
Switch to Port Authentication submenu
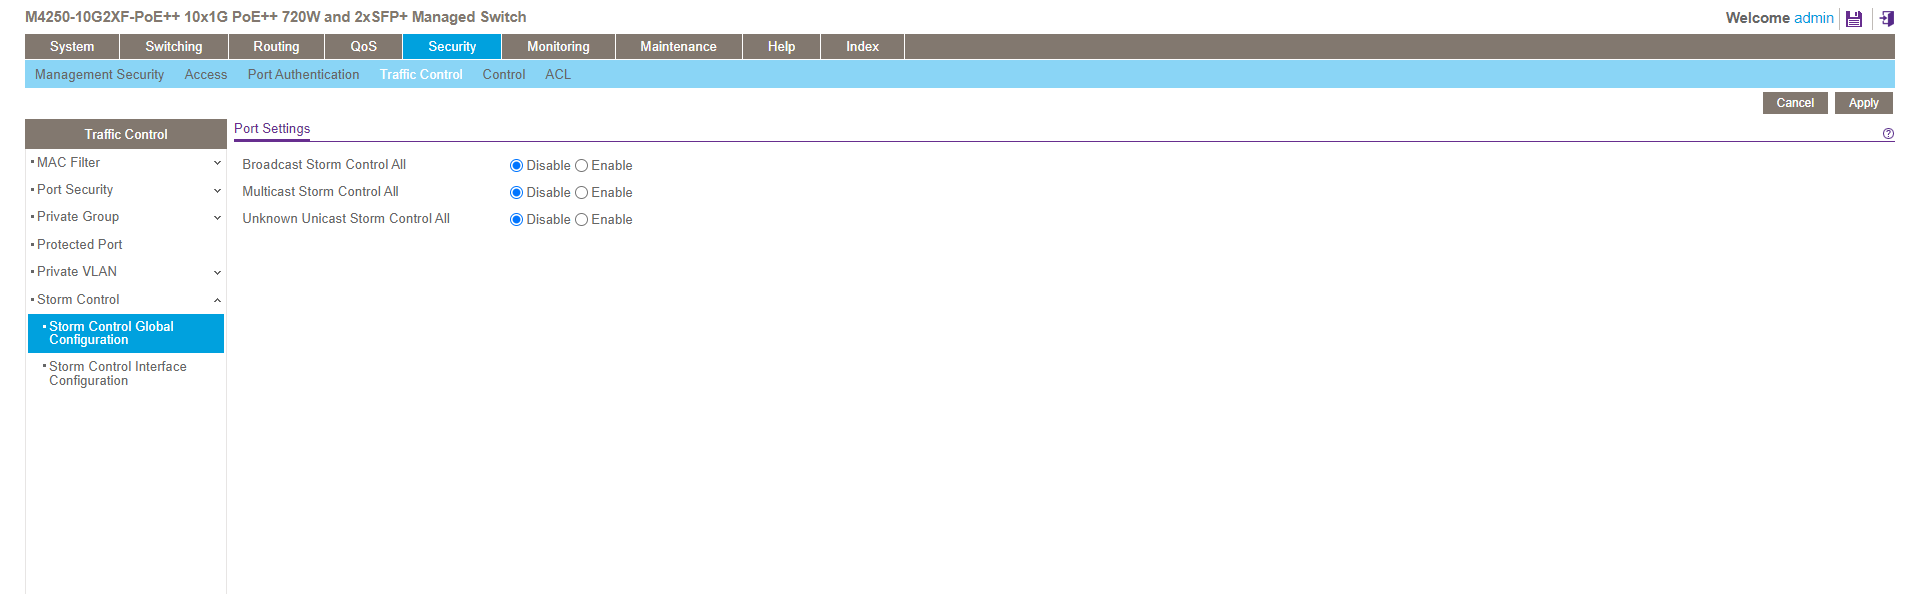(x=303, y=75)
